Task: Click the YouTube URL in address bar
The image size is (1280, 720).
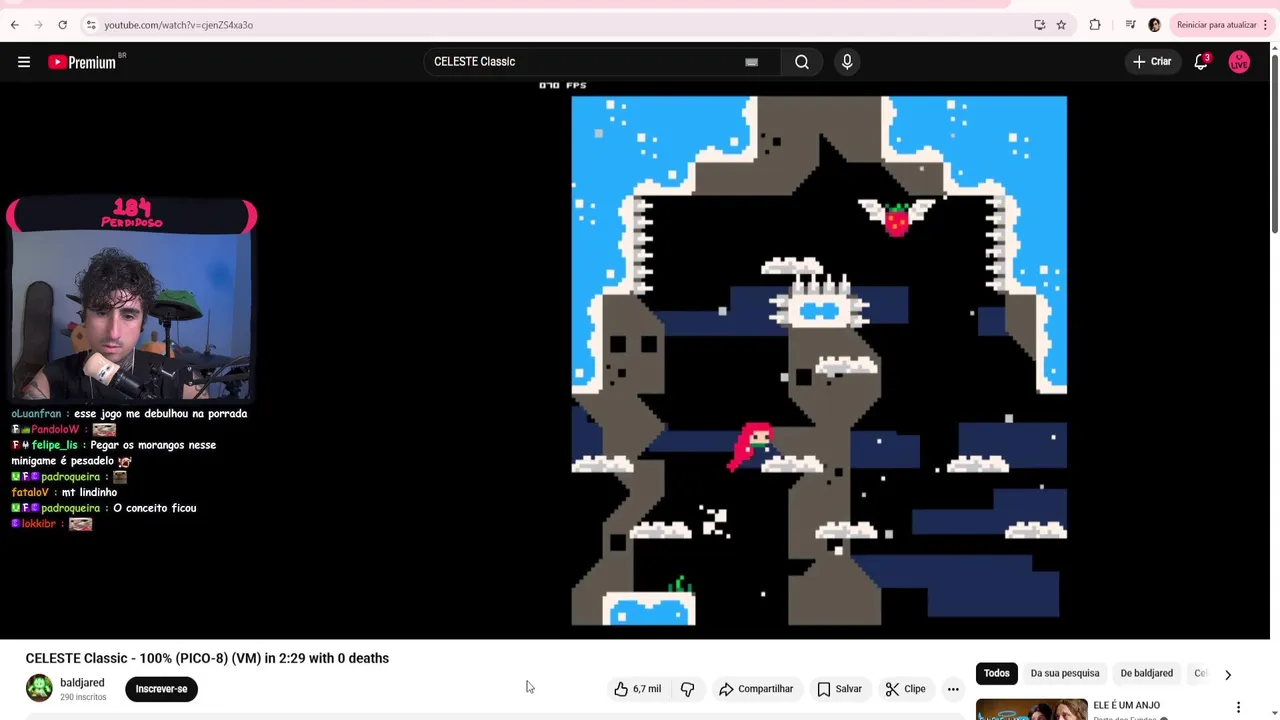Action: (178, 25)
